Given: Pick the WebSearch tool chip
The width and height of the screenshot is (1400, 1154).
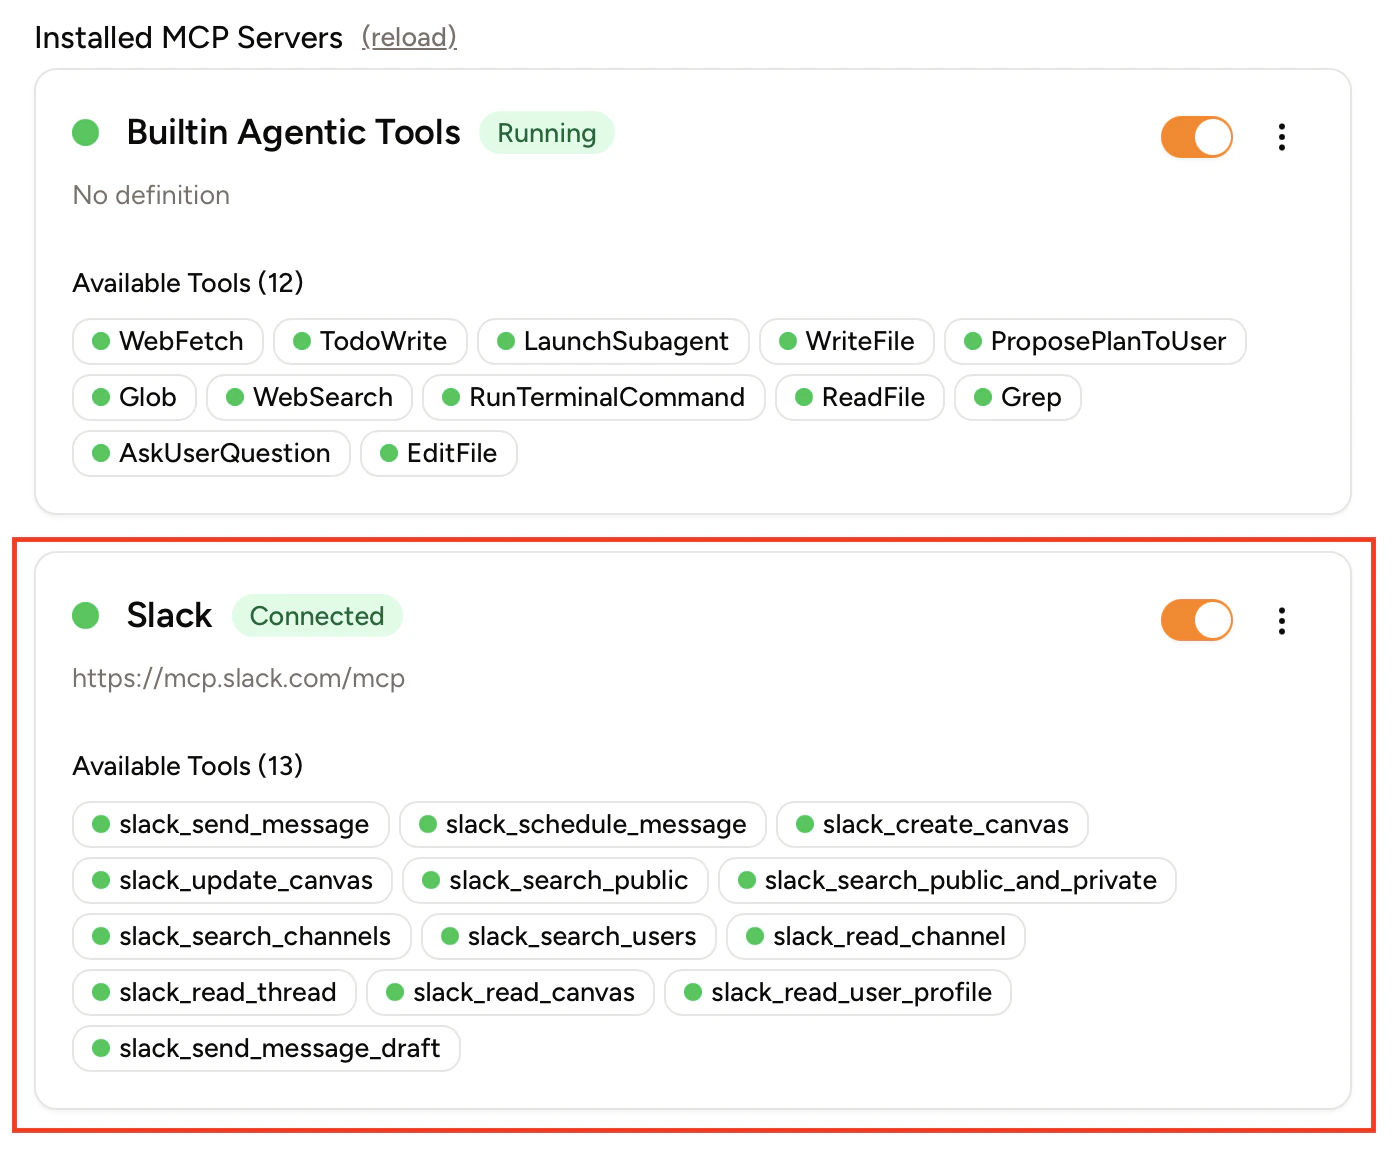Looking at the screenshot, I should coord(309,397).
